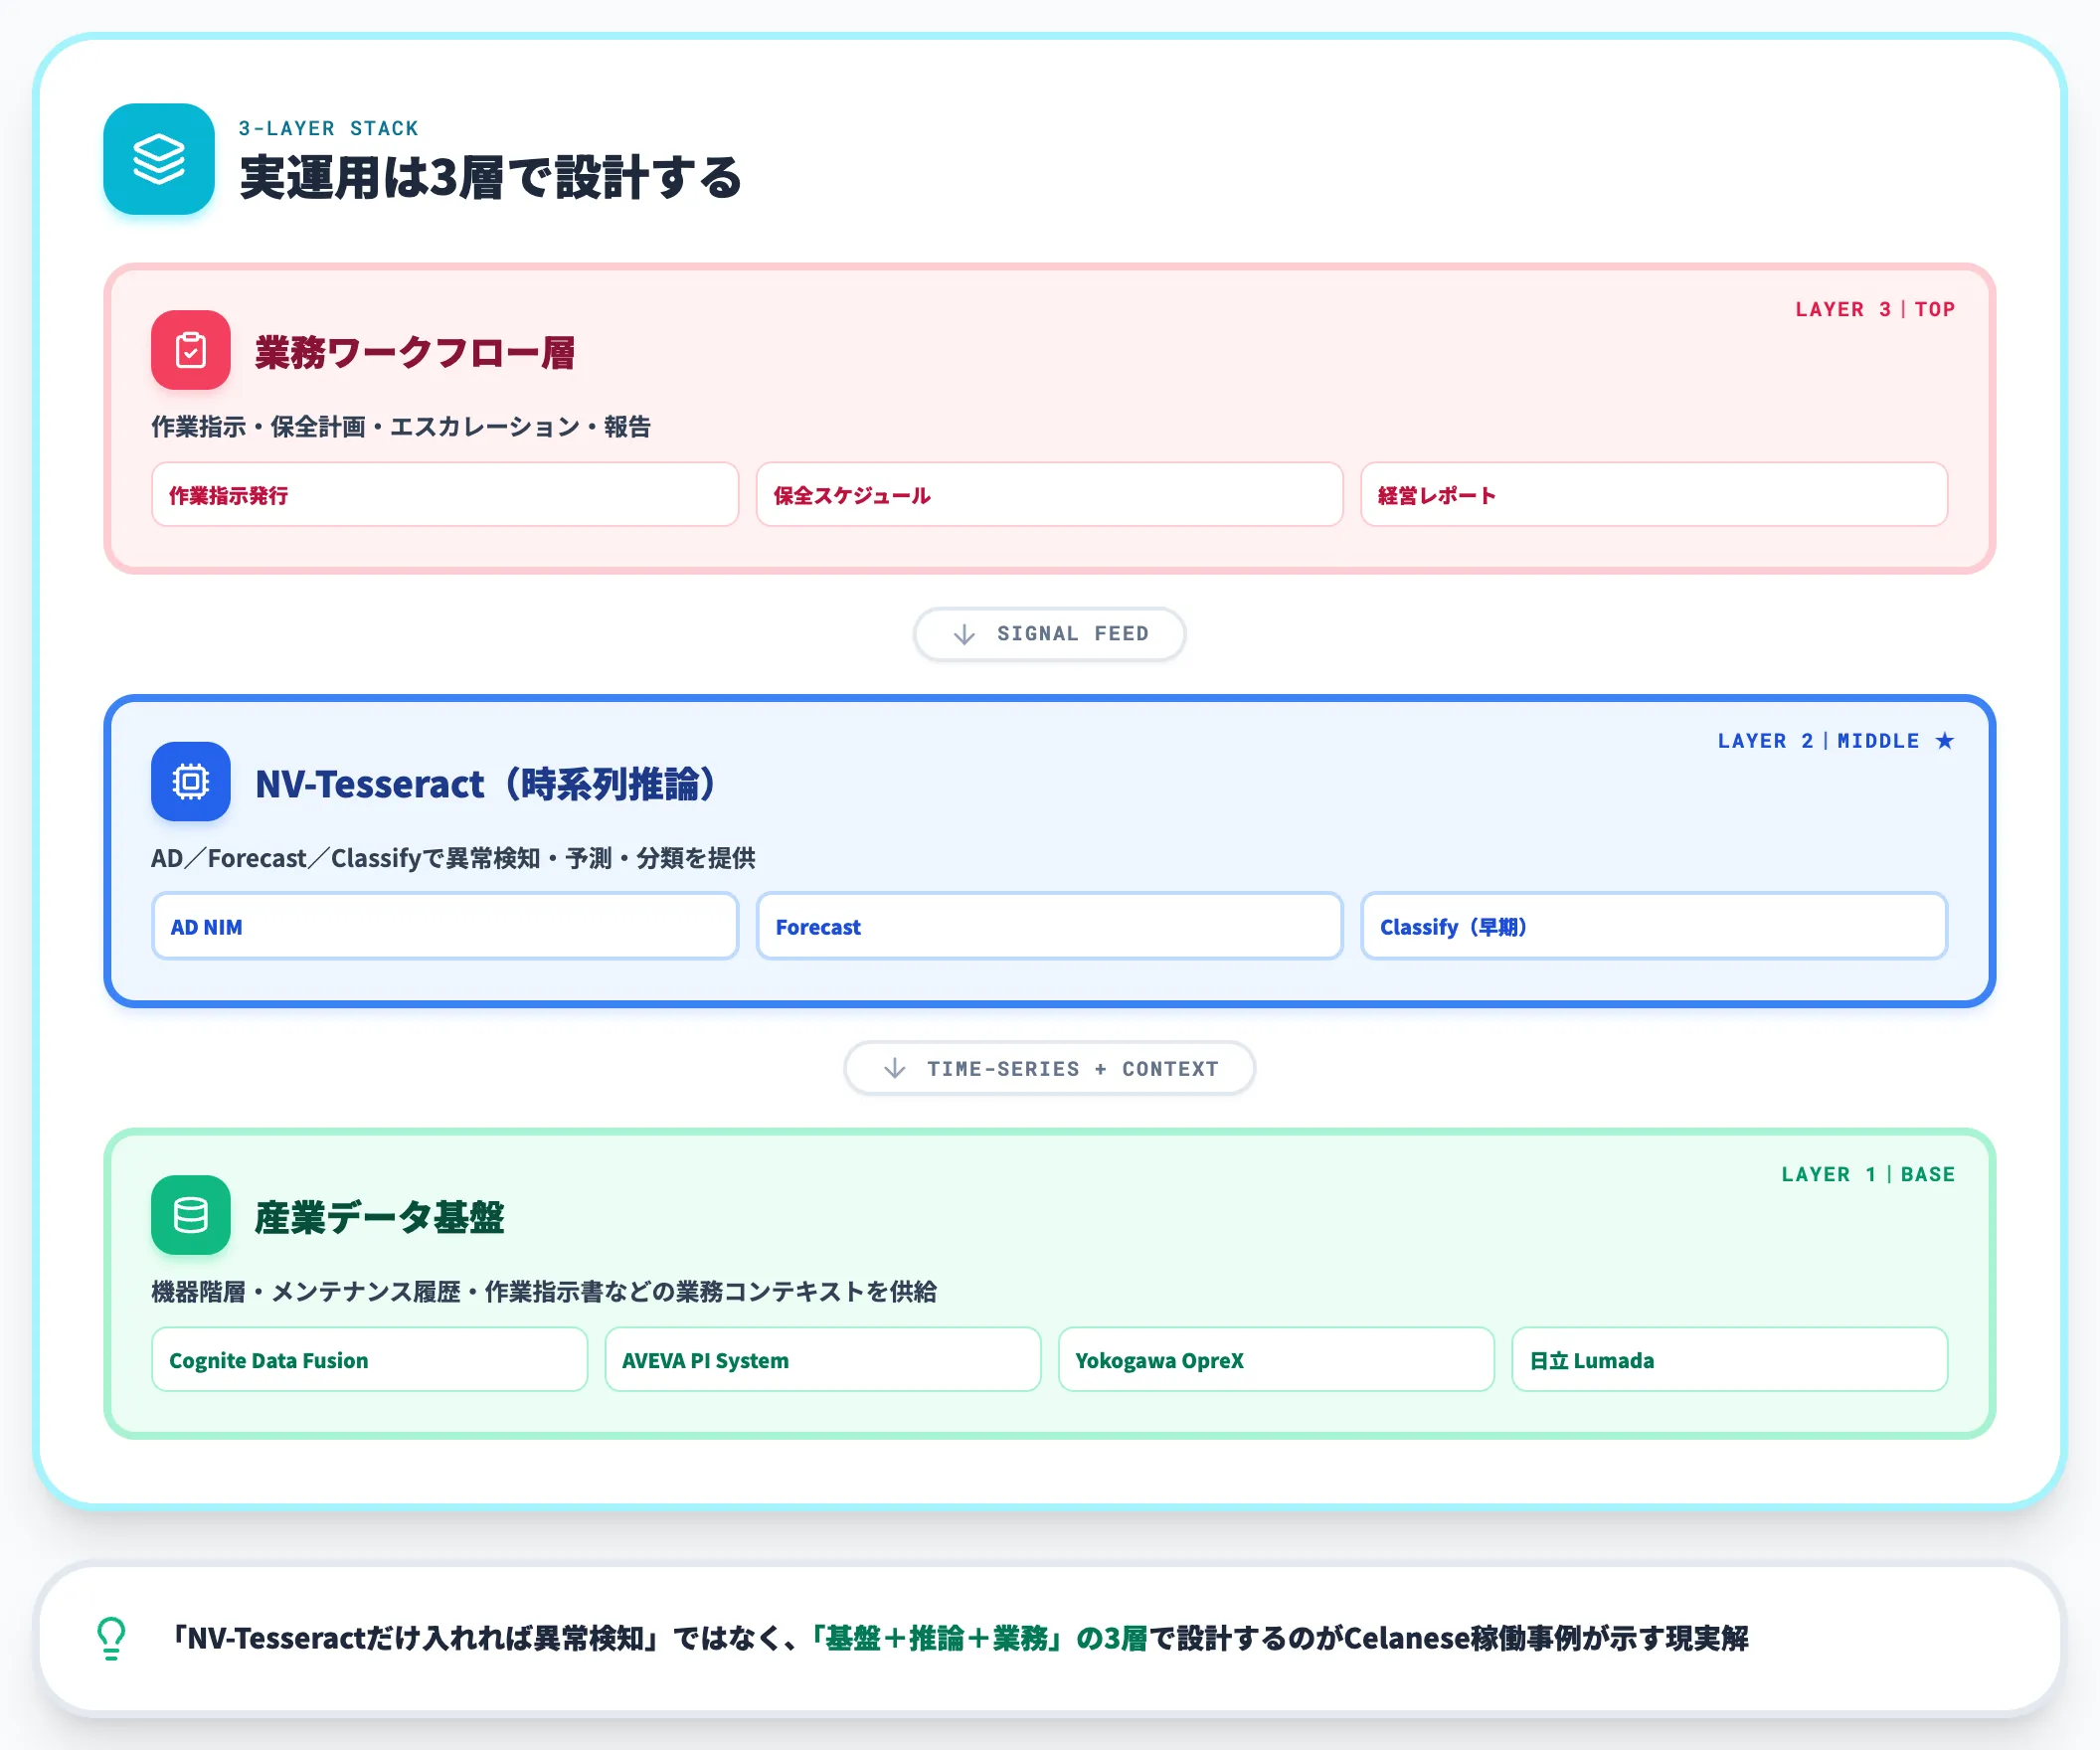Click the teal stacked-layers icon in header
The width and height of the screenshot is (2100, 1750).
159,159
